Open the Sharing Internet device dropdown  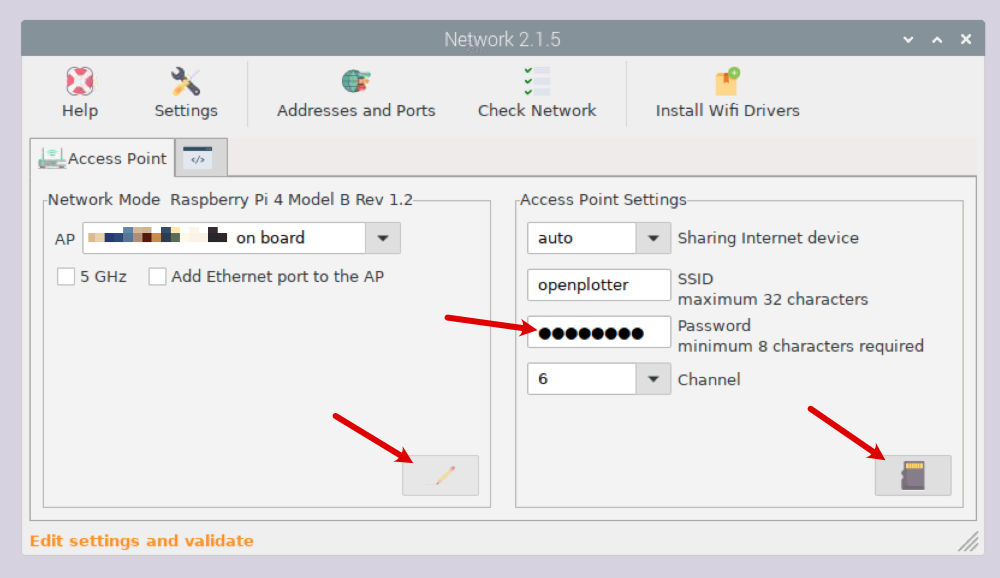(653, 238)
